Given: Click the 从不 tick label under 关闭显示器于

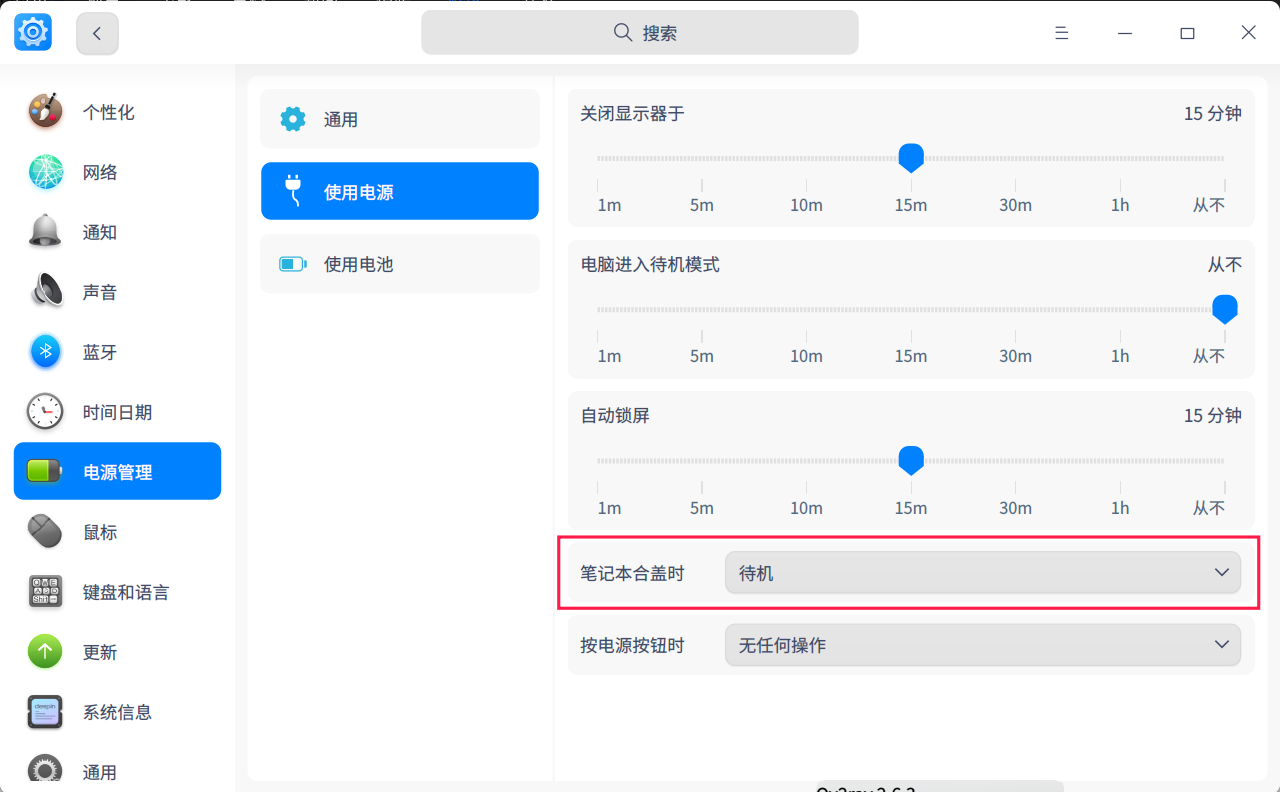Looking at the screenshot, I should click(x=1209, y=205).
